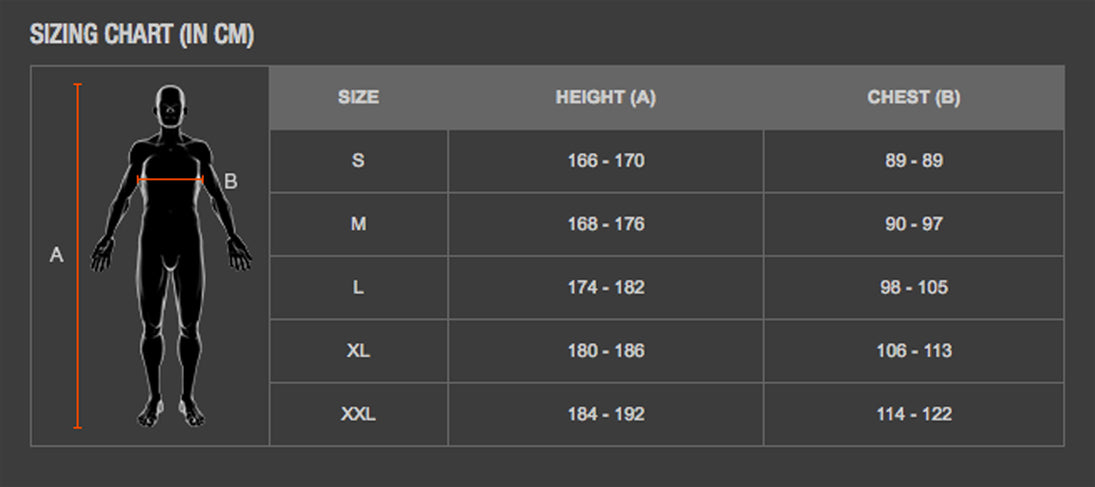The height and width of the screenshot is (487, 1095).
Task: Click the 184 - 192 height value
Action: coord(605,414)
